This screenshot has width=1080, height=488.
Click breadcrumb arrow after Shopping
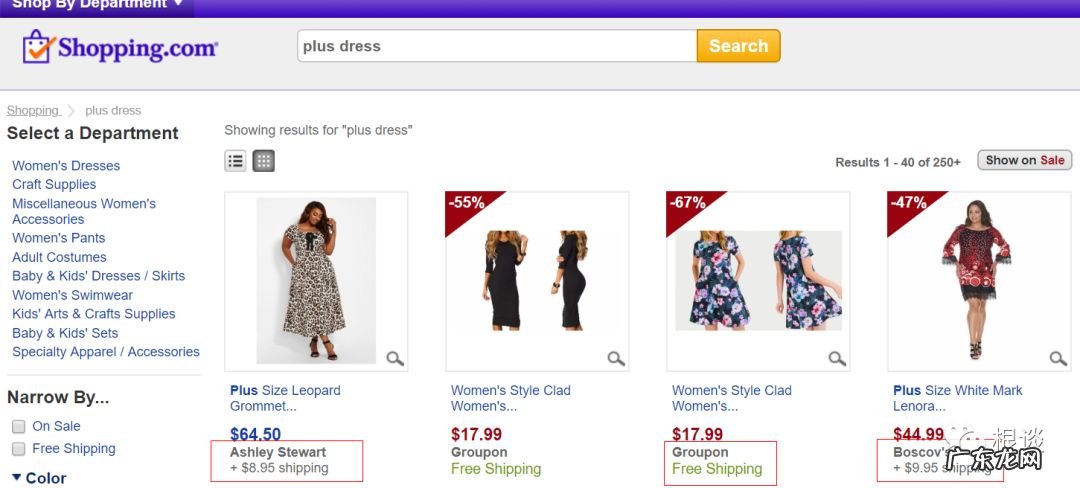(x=72, y=111)
